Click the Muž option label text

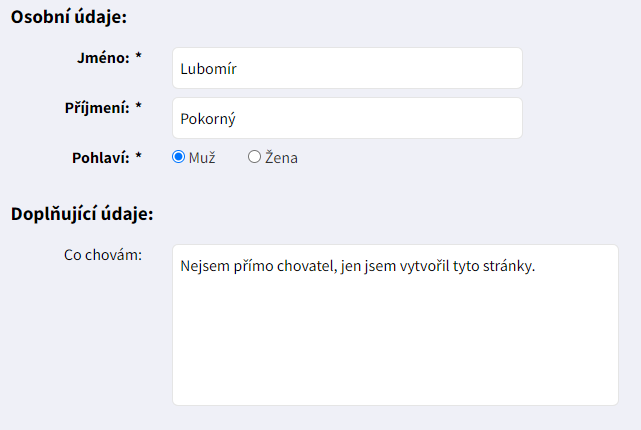coord(202,157)
